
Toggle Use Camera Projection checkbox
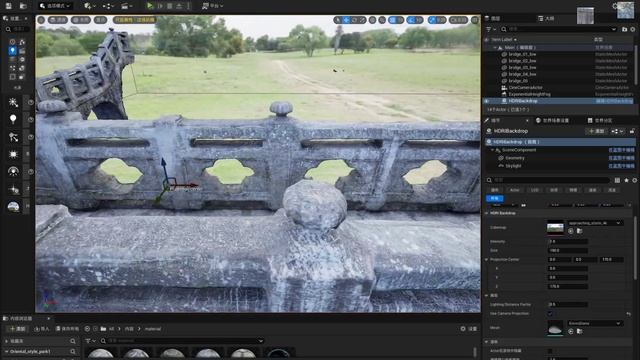(550, 313)
